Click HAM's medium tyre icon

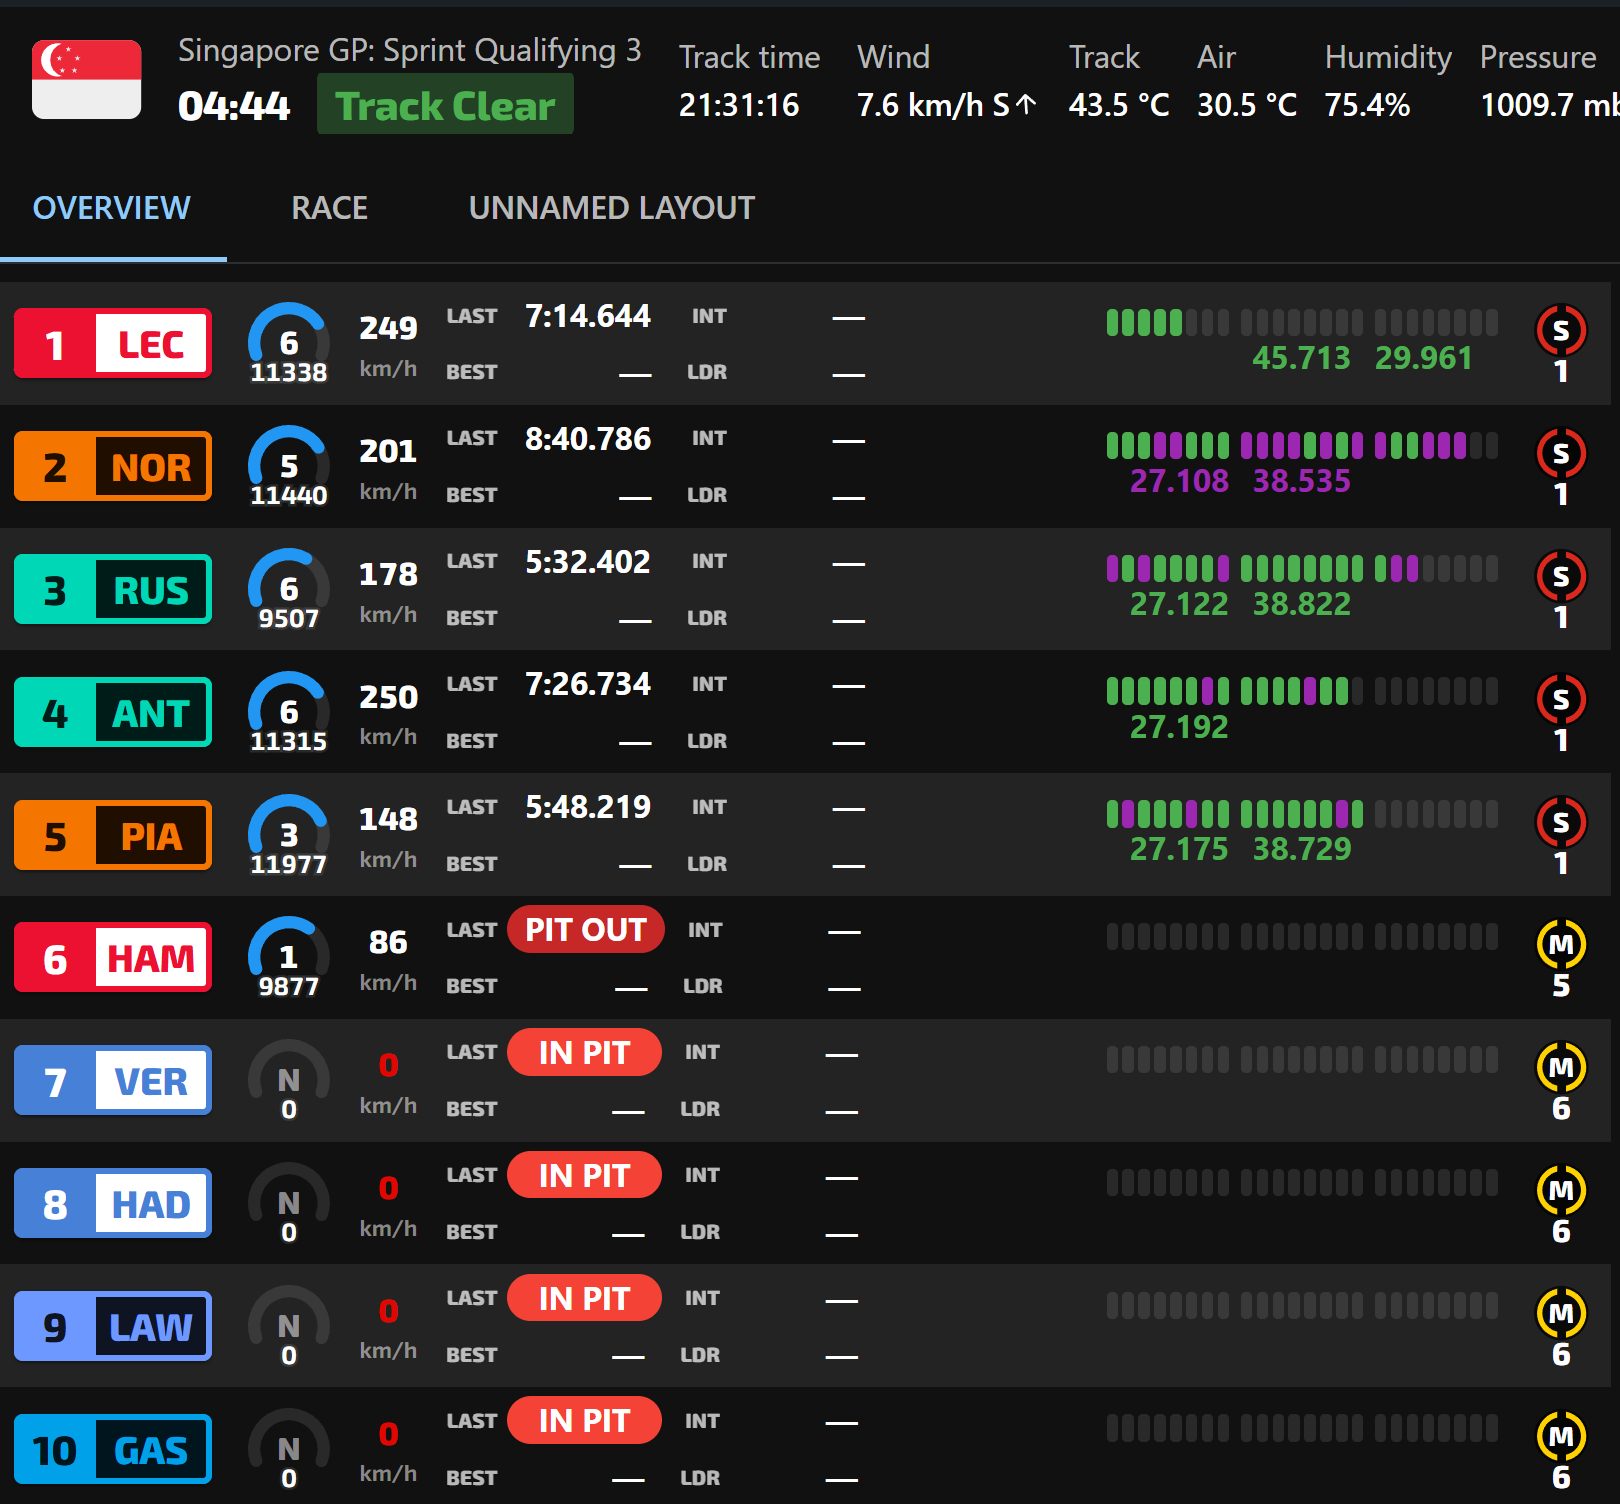tap(1561, 944)
